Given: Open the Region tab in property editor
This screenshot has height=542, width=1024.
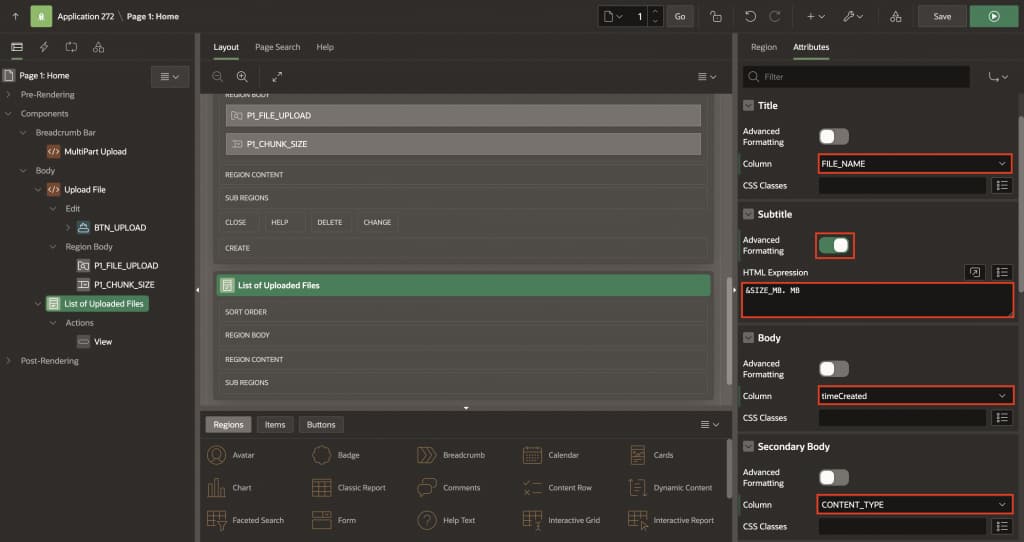Looking at the screenshot, I should 763,47.
